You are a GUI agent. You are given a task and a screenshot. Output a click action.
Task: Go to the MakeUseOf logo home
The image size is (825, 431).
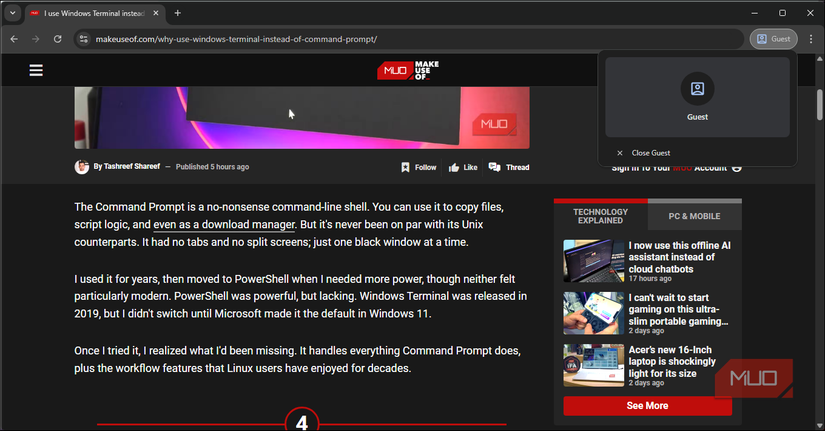(x=408, y=70)
